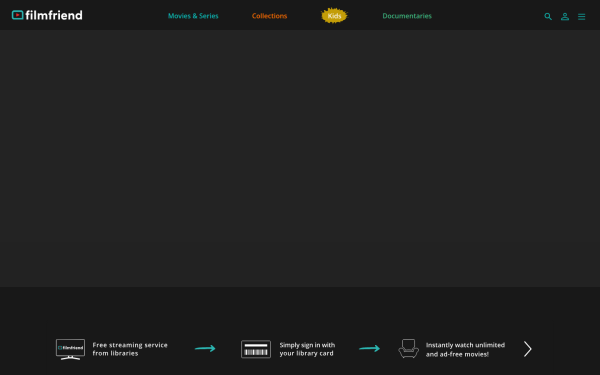Click the filmfriend logo
Screen dimensions: 600x375
click(x=47, y=15)
